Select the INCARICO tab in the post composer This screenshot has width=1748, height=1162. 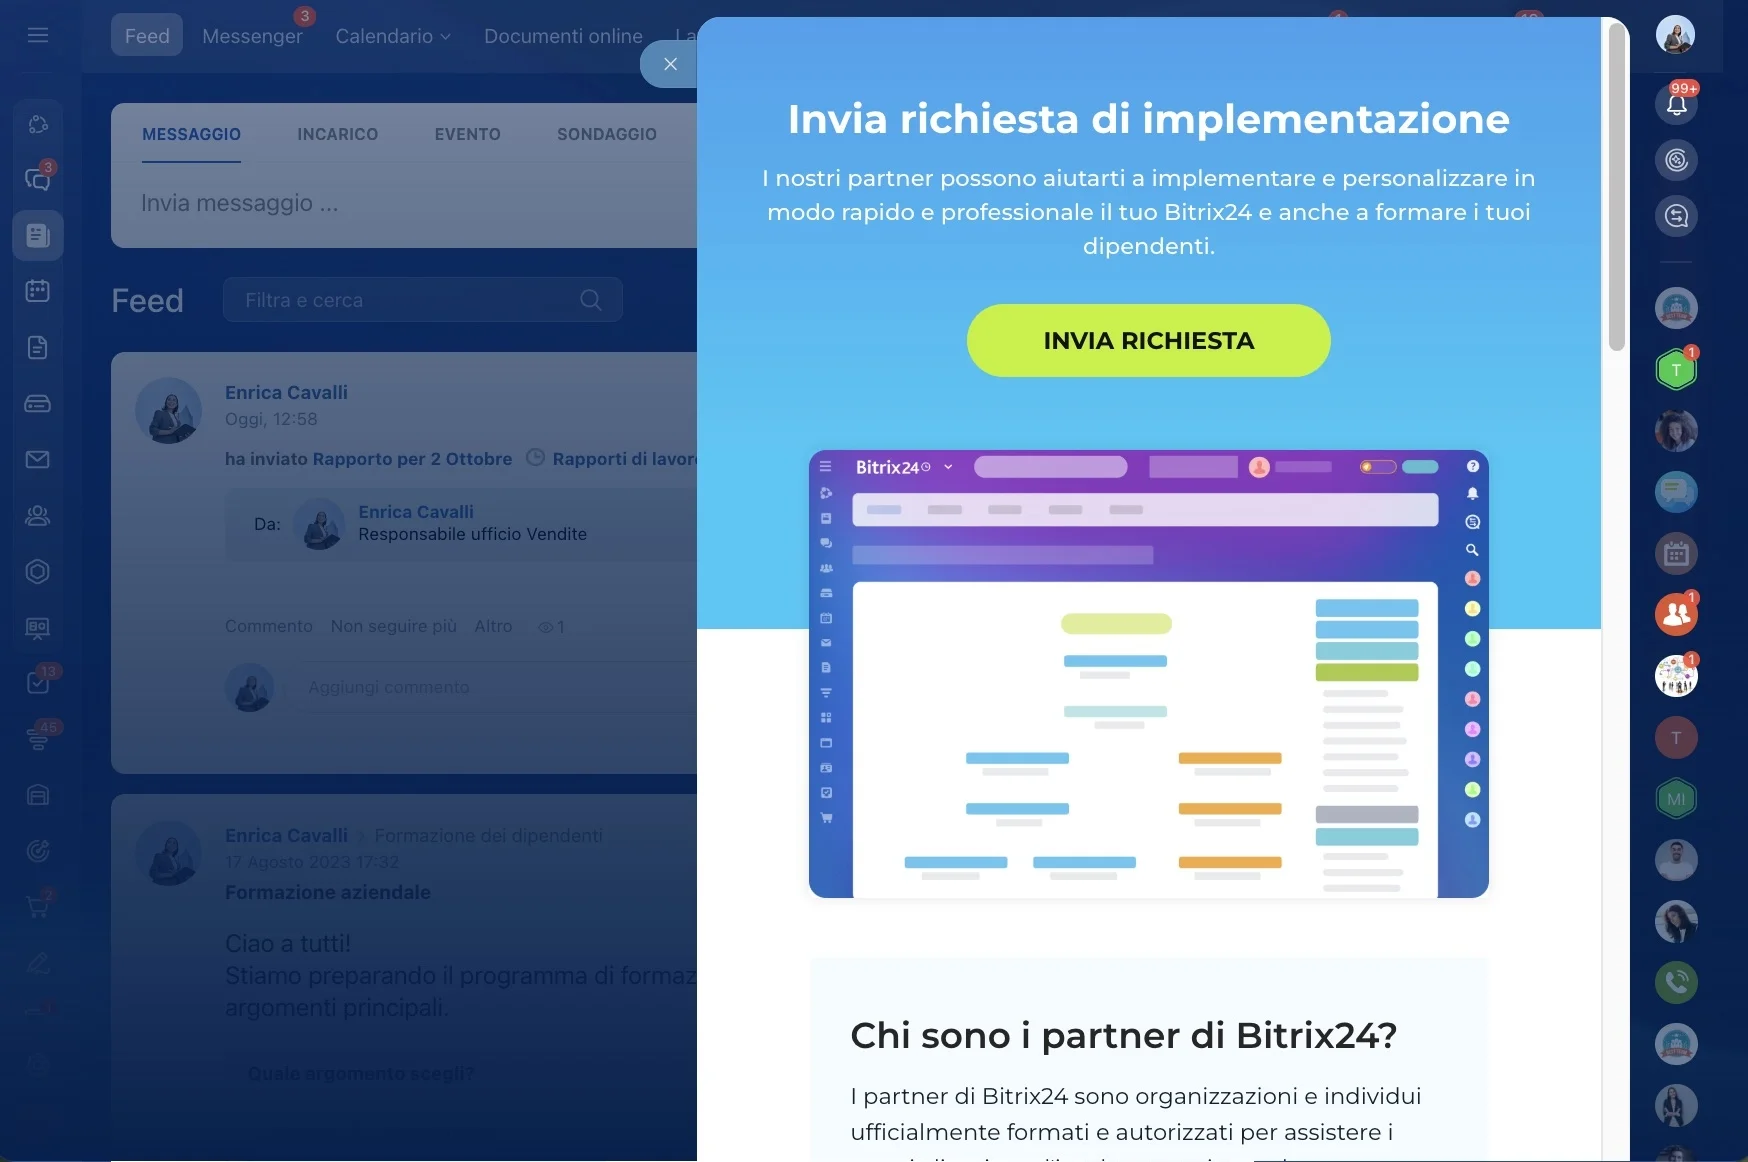click(x=337, y=134)
